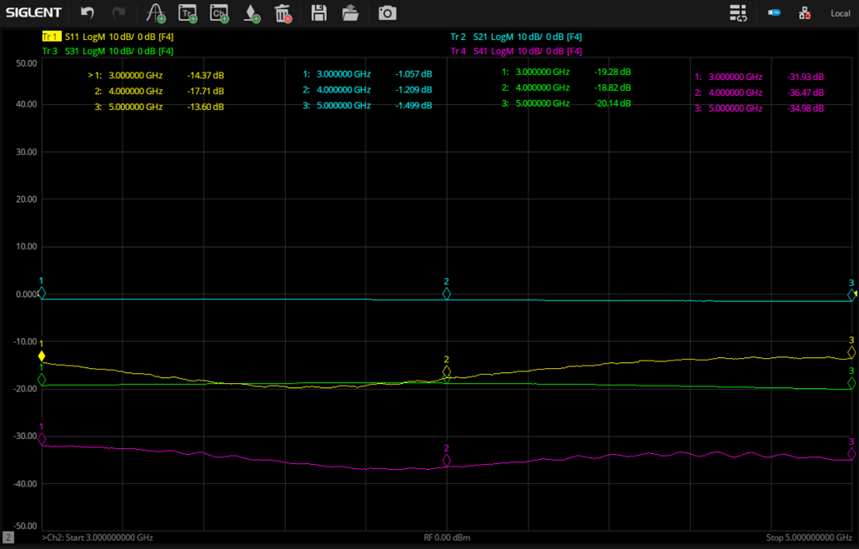Click magenta marker 1 on S41 trace
Image resolution: width=859 pixels, height=549 pixels.
[42, 439]
